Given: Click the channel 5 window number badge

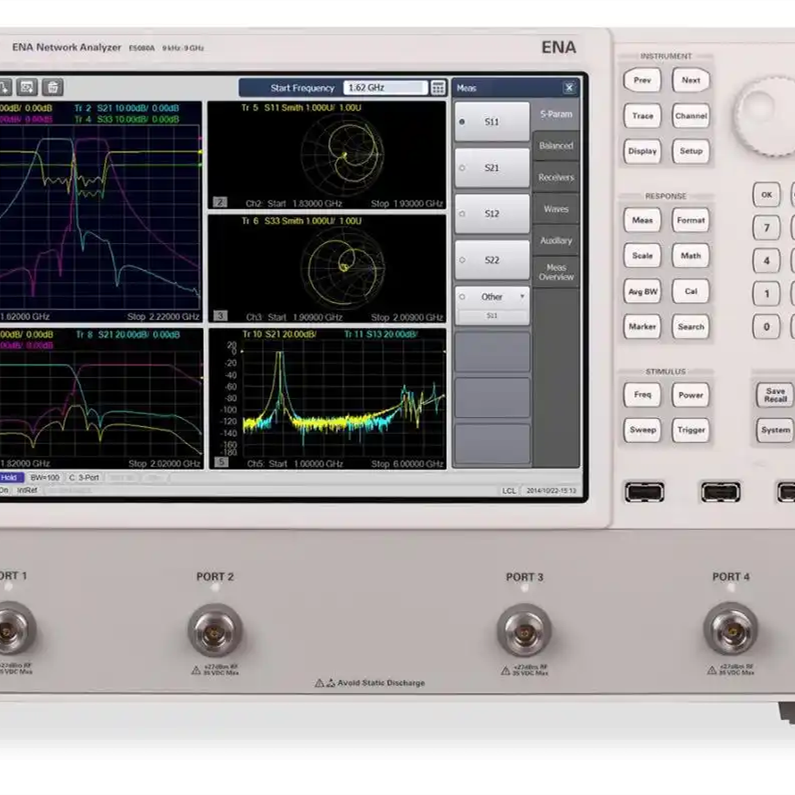Looking at the screenshot, I should pyautogui.click(x=221, y=461).
